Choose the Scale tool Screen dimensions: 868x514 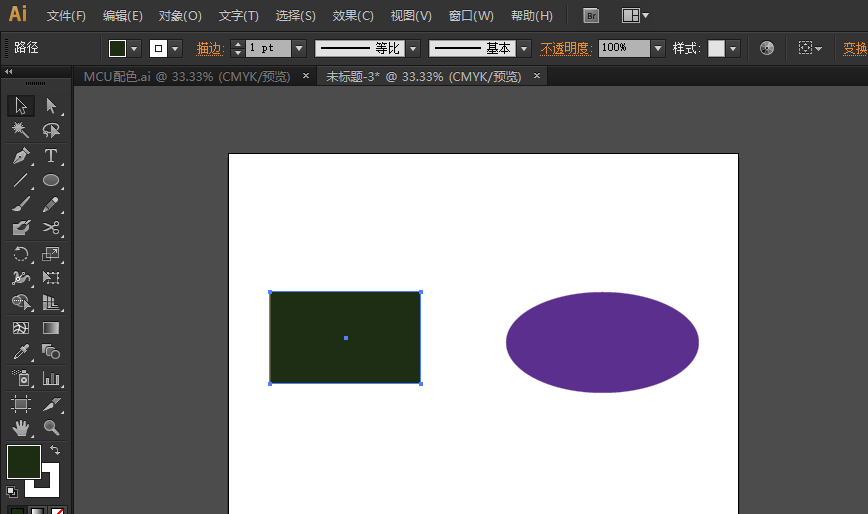(x=51, y=254)
